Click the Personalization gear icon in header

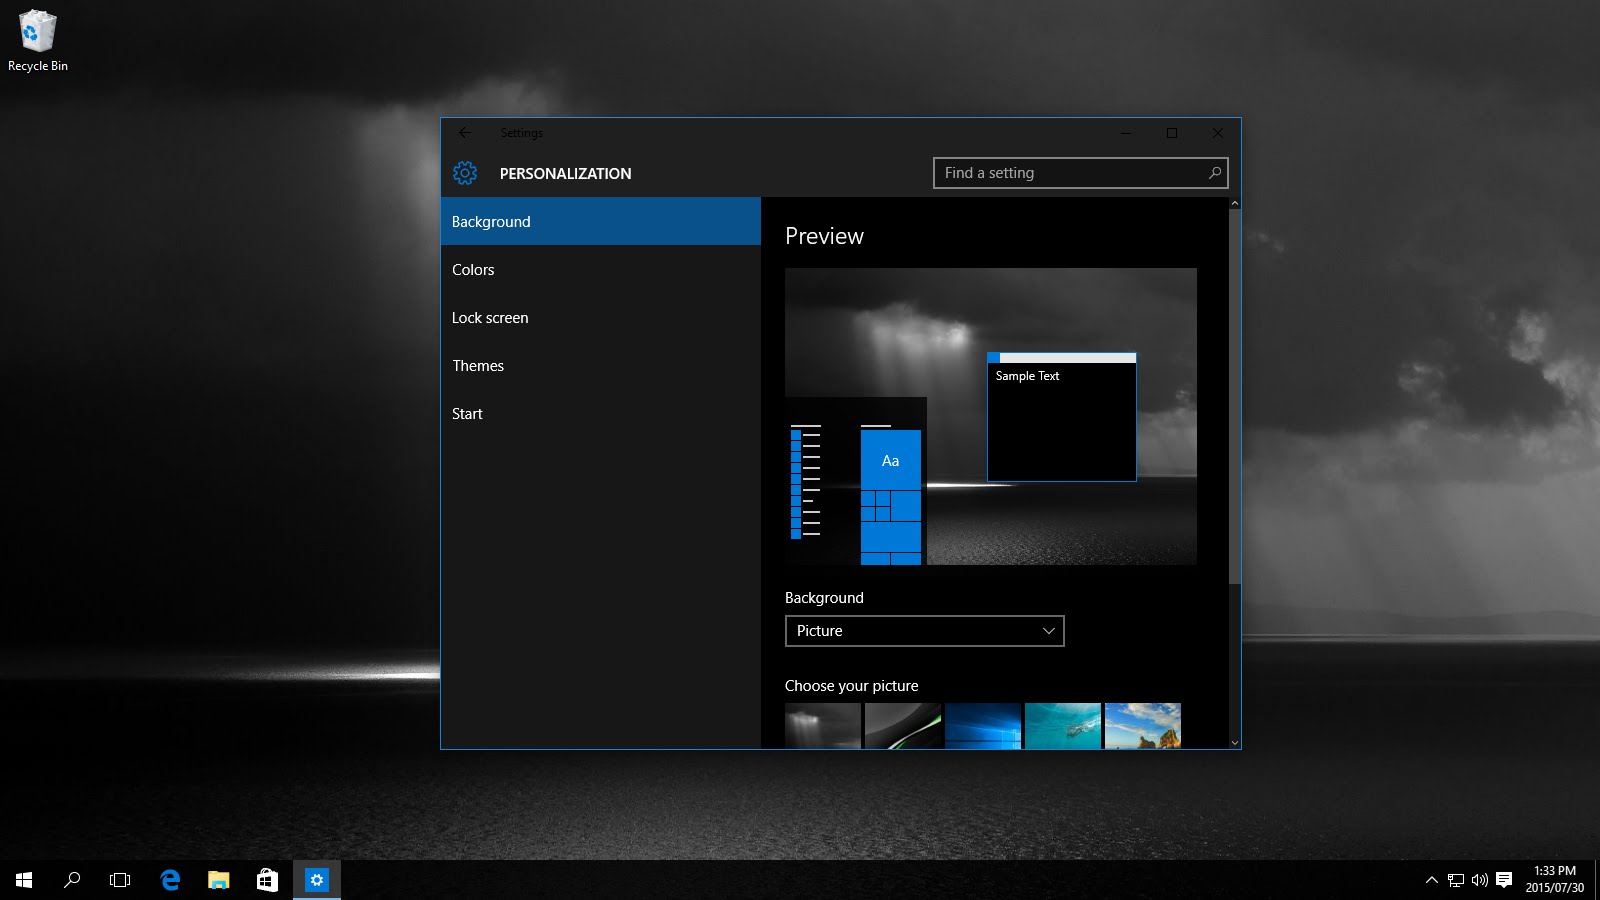tap(465, 172)
